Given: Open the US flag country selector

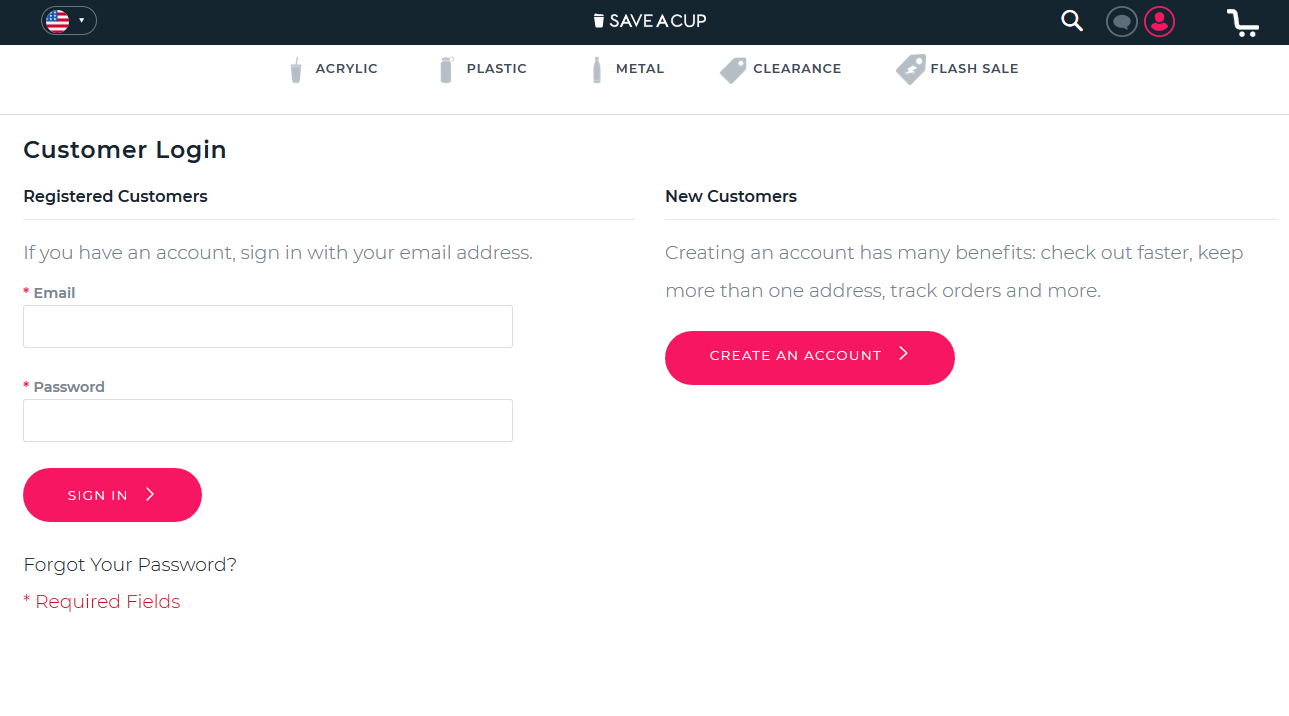Looking at the screenshot, I should click(x=69, y=20).
